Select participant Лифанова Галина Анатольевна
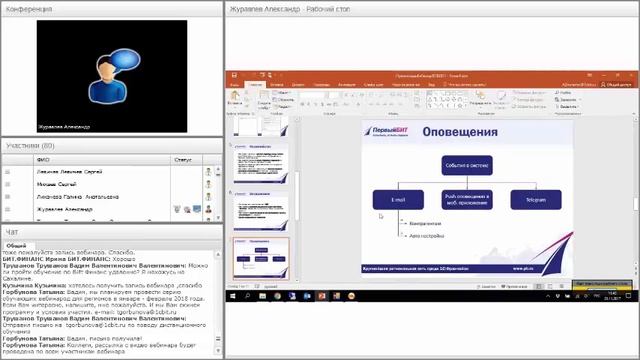 pyautogui.click(x=78, y=197)
